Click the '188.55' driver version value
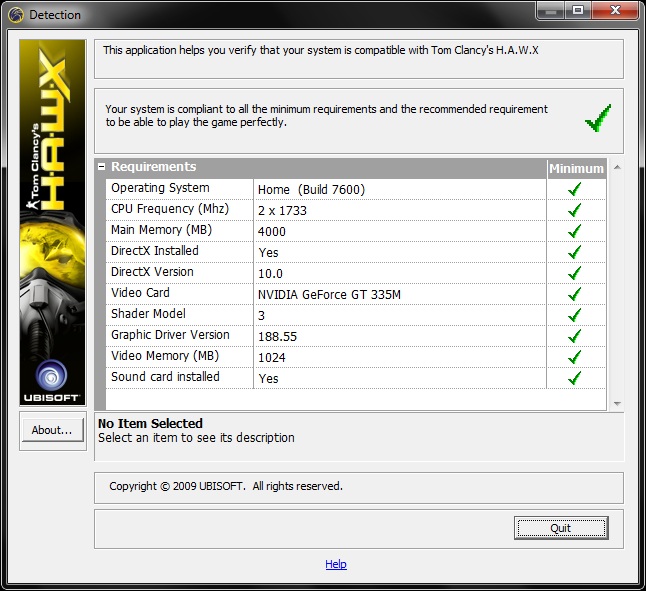The width and height of the screenshot is (646, 591). click(x=277, y=337)
